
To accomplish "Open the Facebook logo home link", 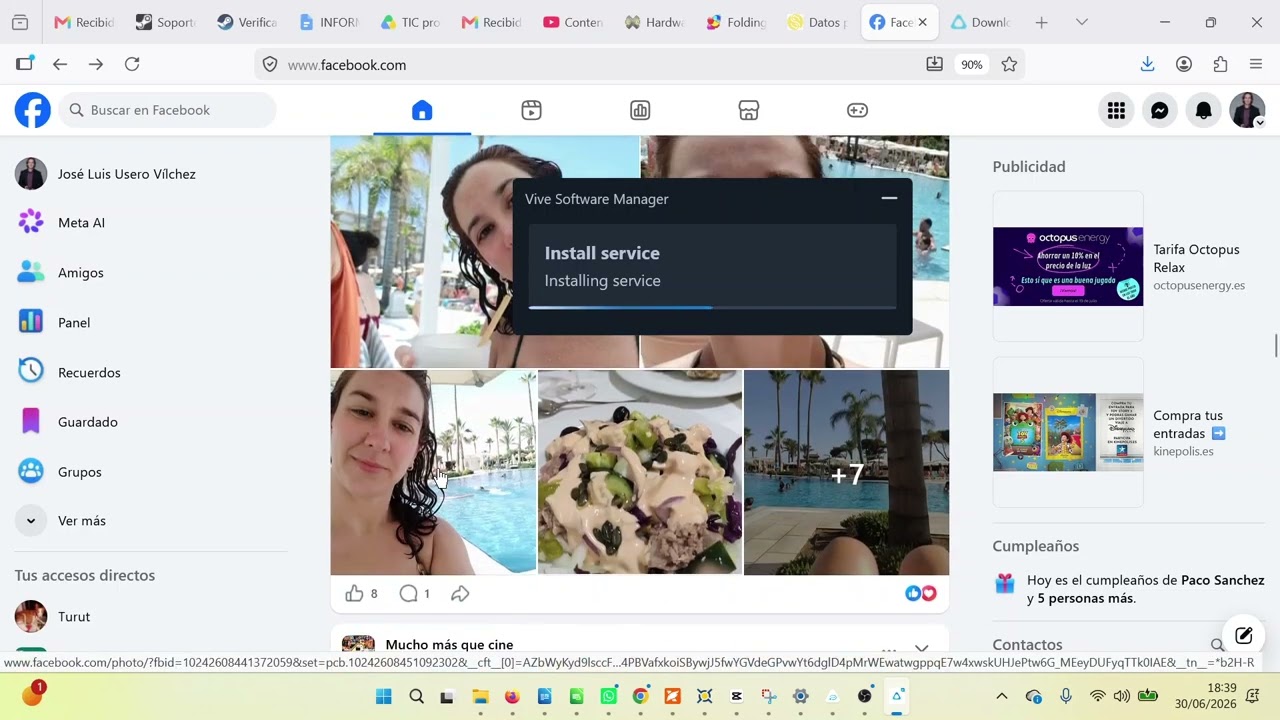I will tap(32, 110).
